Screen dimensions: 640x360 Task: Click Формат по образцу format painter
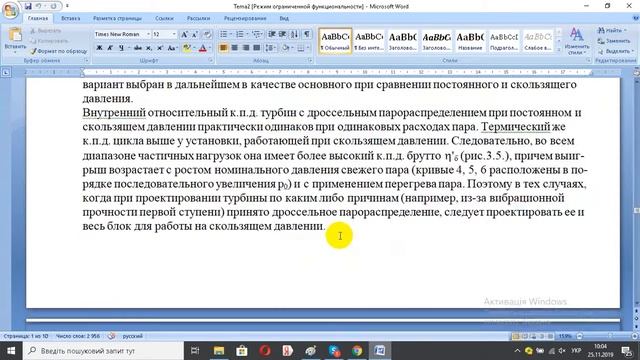(x=59, y=51)
